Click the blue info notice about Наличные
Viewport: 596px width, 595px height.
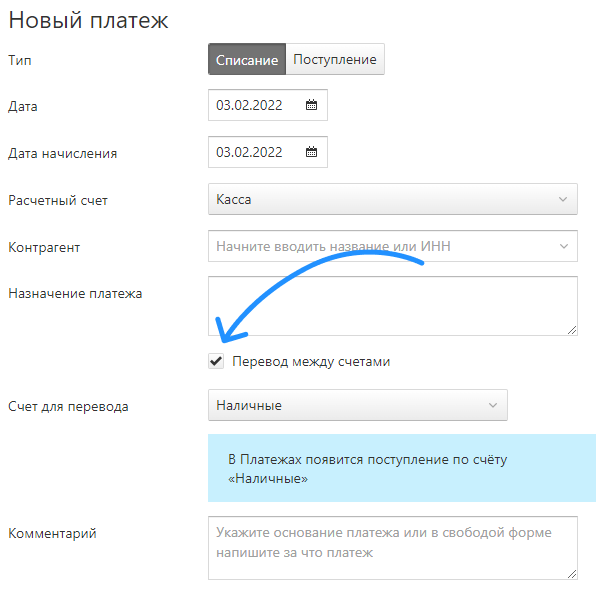pyautogui.click(x=402, y=468)
